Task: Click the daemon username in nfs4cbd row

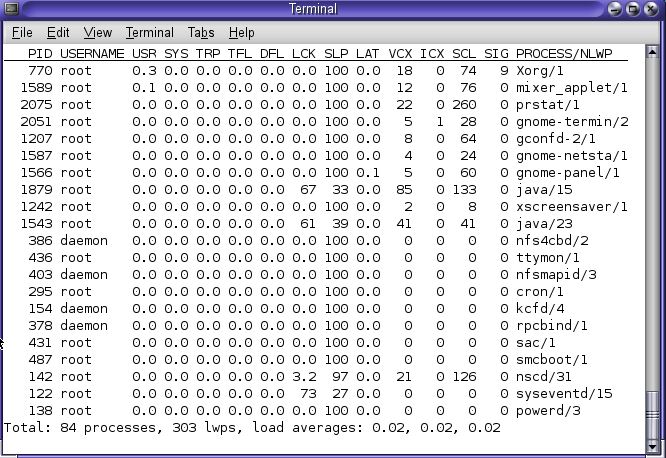Action: (84, 240)
